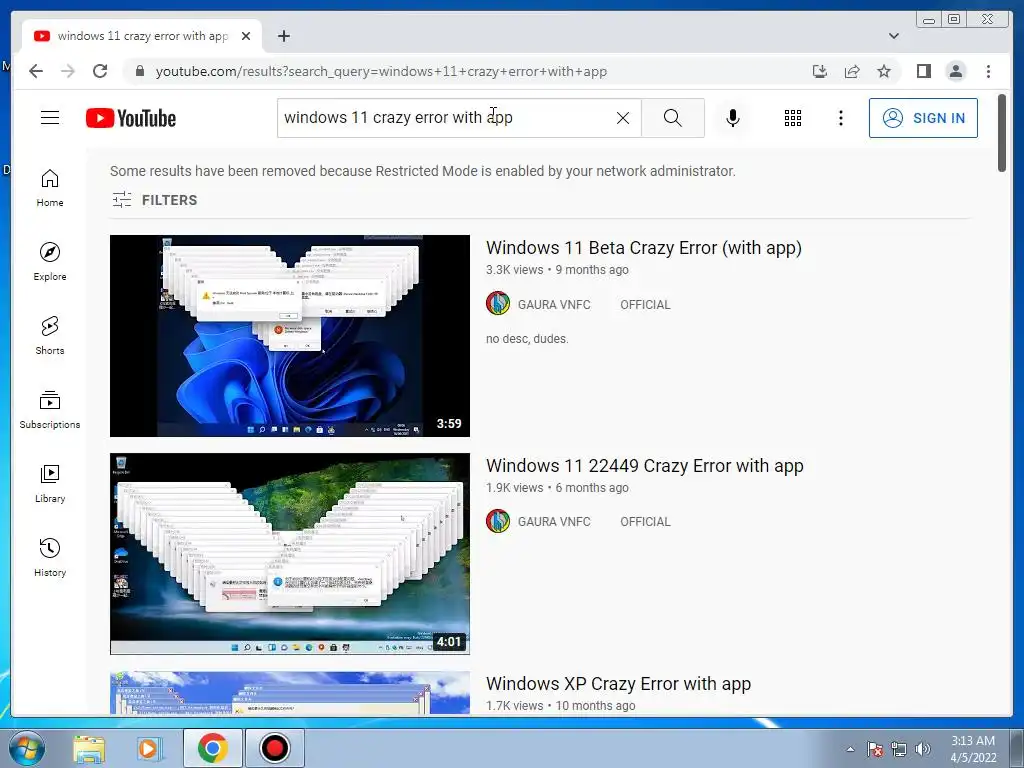The width and height of the screenshot is (1024, 768).
Task: Click the 3:59 video thumbnail
Action: (289, 336)
